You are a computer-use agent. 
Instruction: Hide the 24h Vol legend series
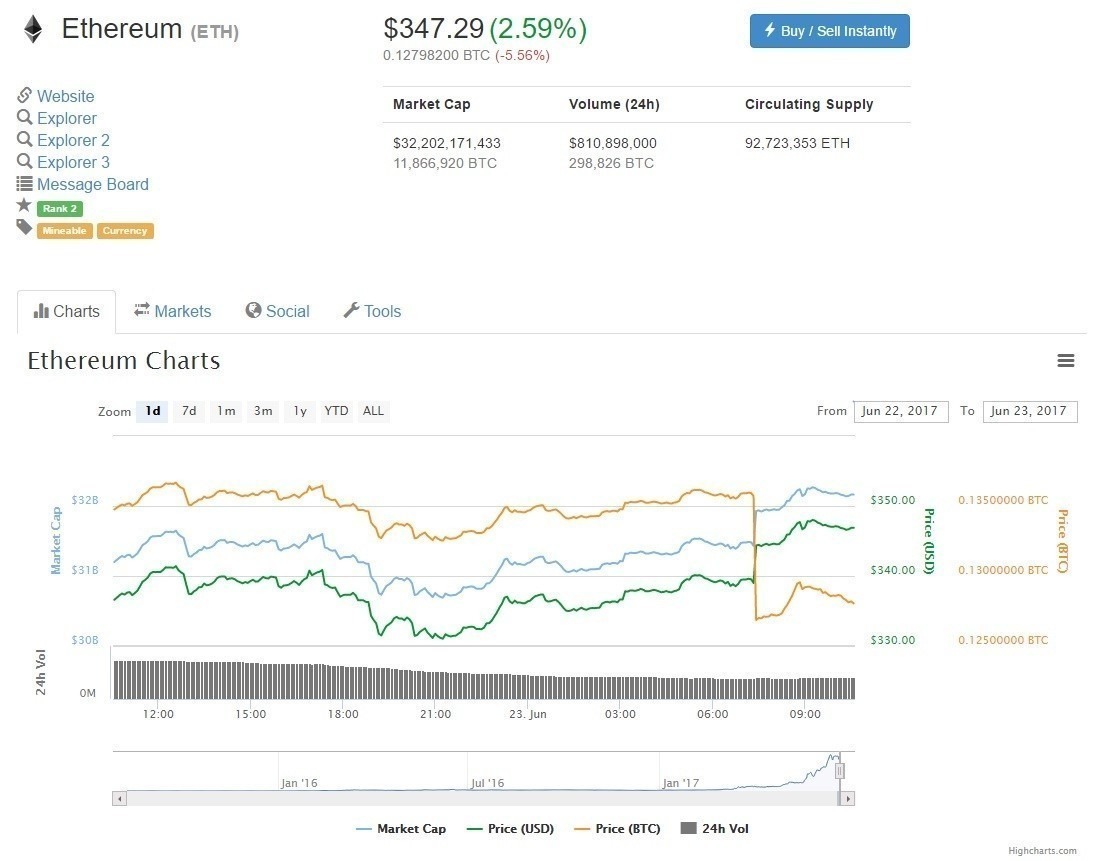click(x=714, y=829)
